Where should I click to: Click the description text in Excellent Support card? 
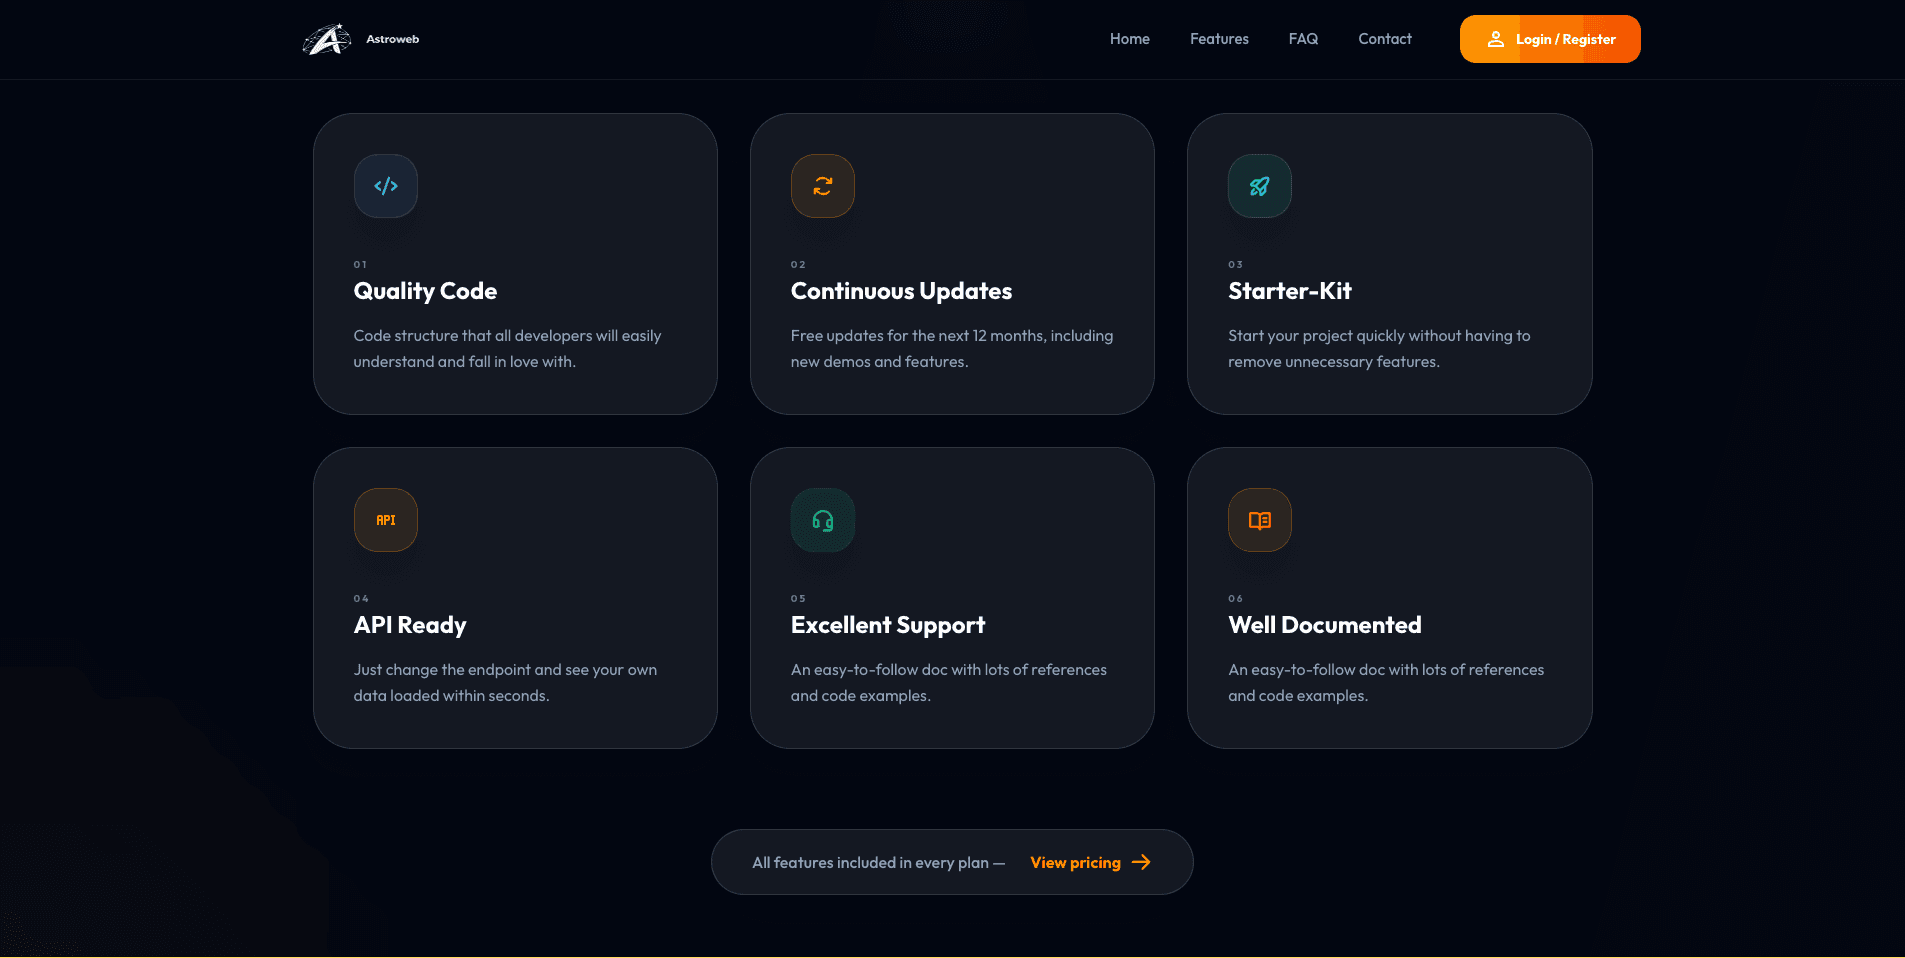point(949,683)
